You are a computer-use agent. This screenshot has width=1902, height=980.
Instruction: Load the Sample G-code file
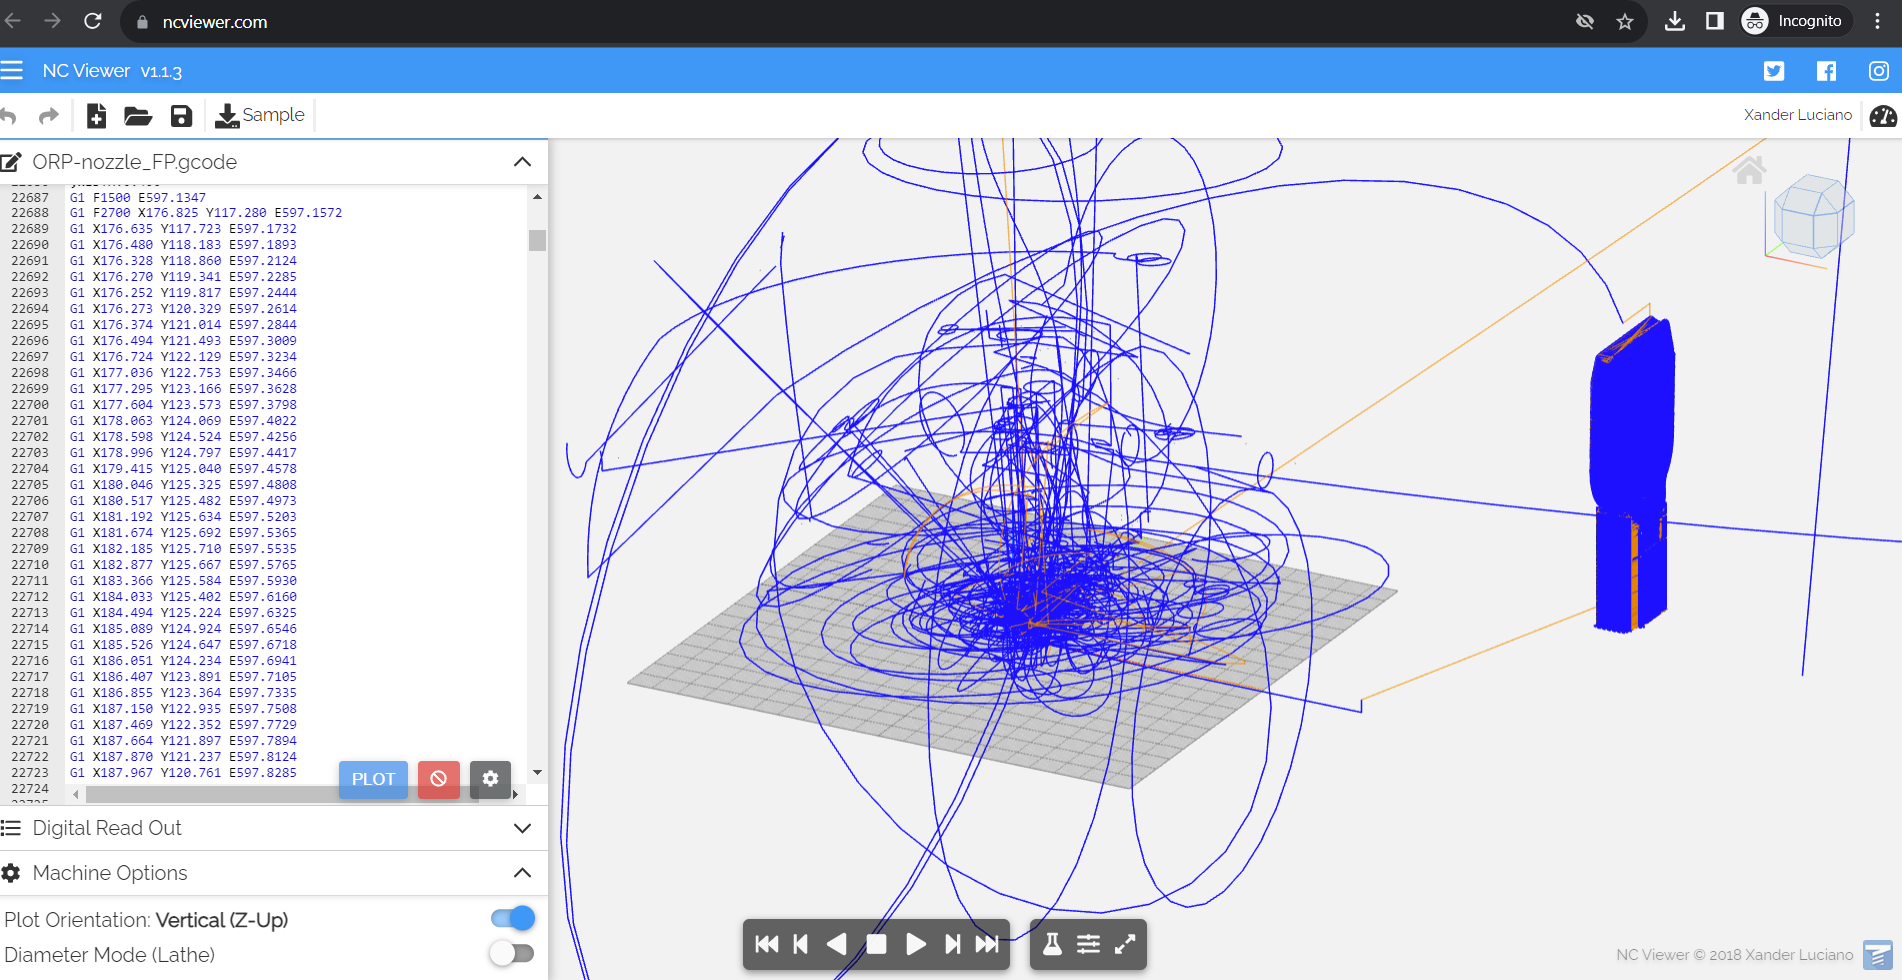260,116
